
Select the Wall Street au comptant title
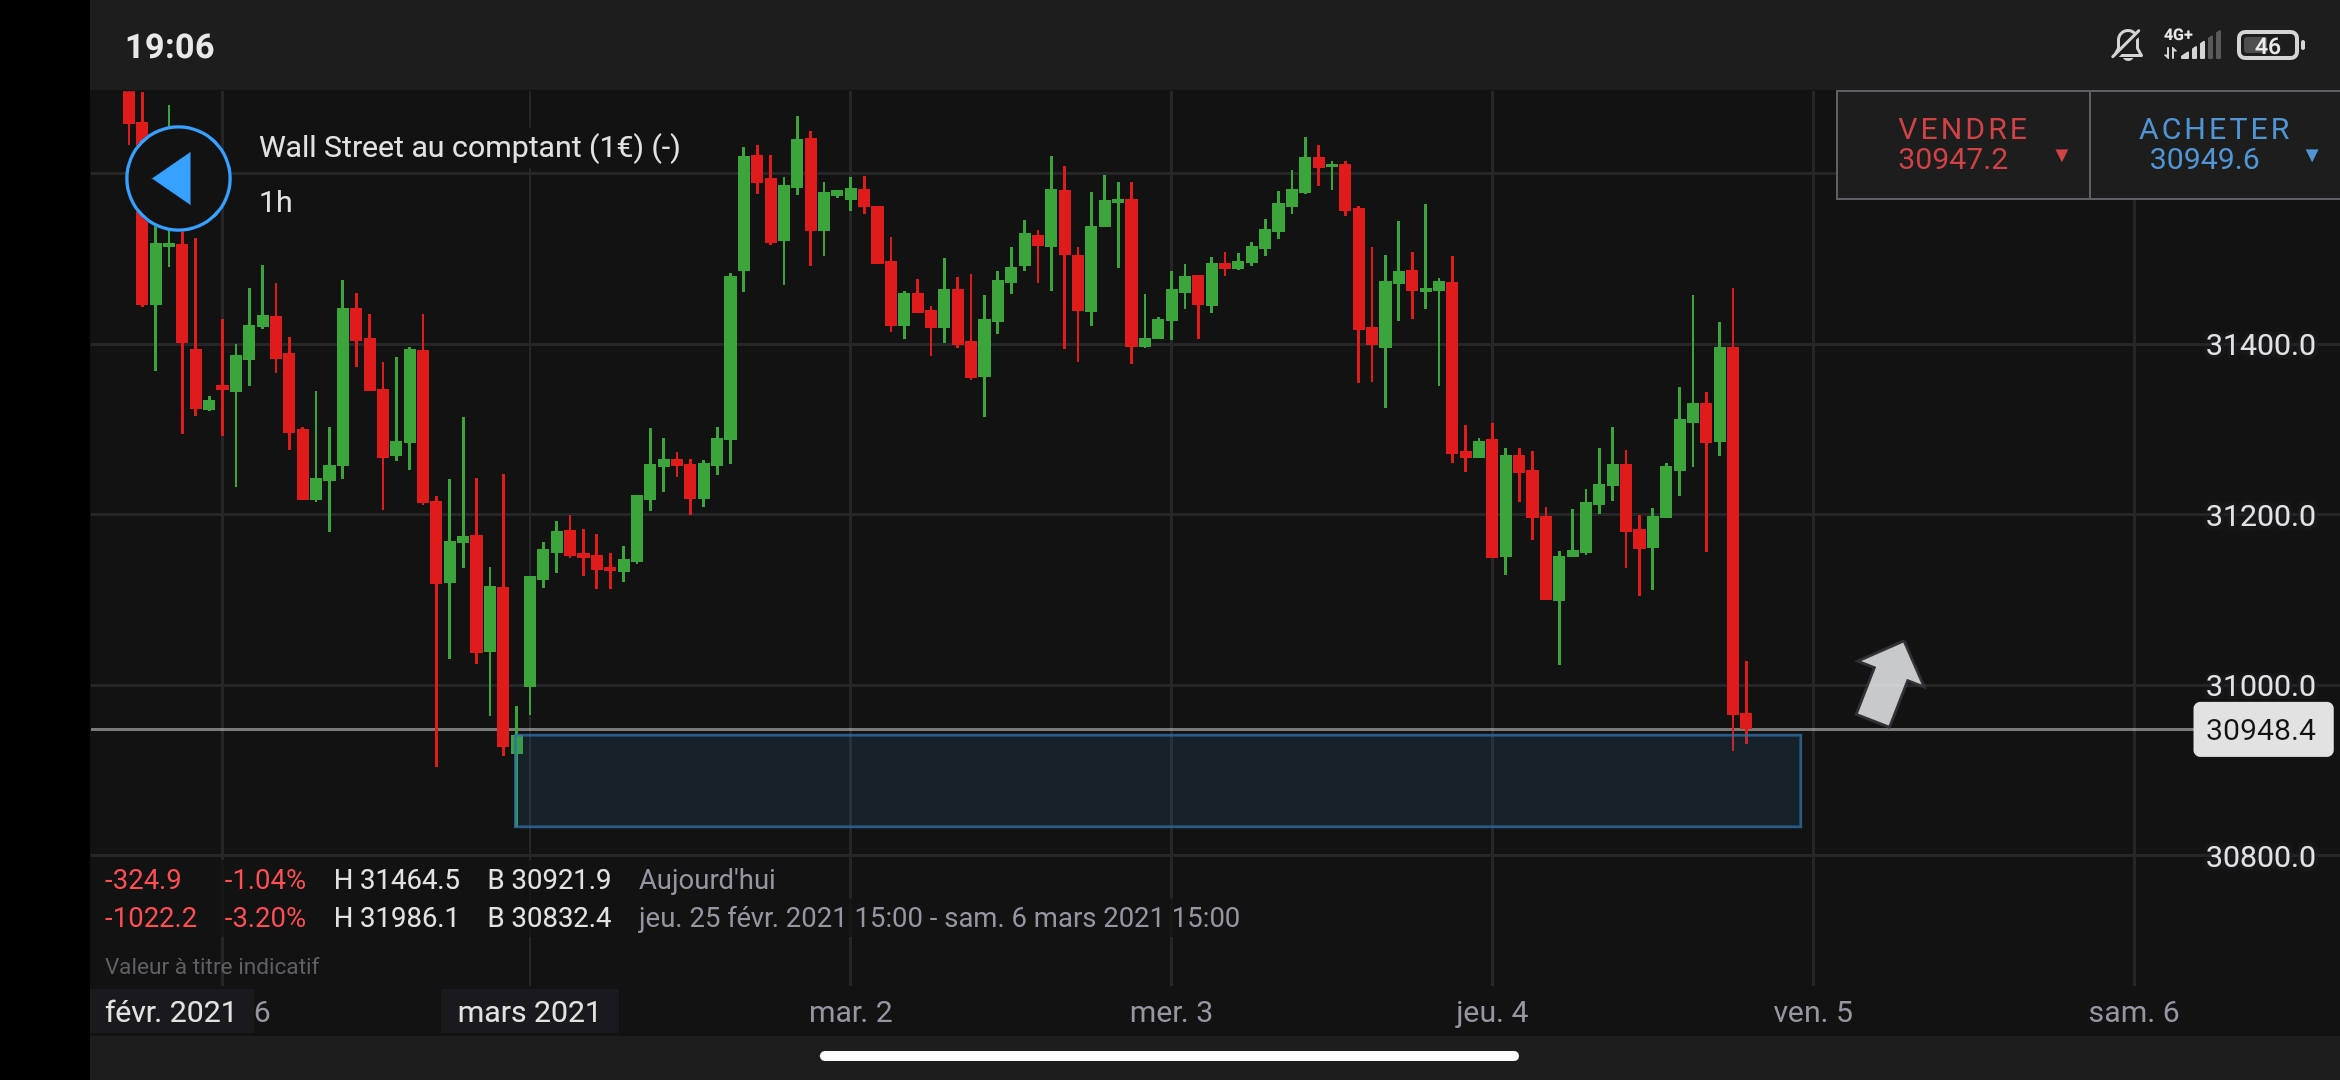(x=469, y=147)
